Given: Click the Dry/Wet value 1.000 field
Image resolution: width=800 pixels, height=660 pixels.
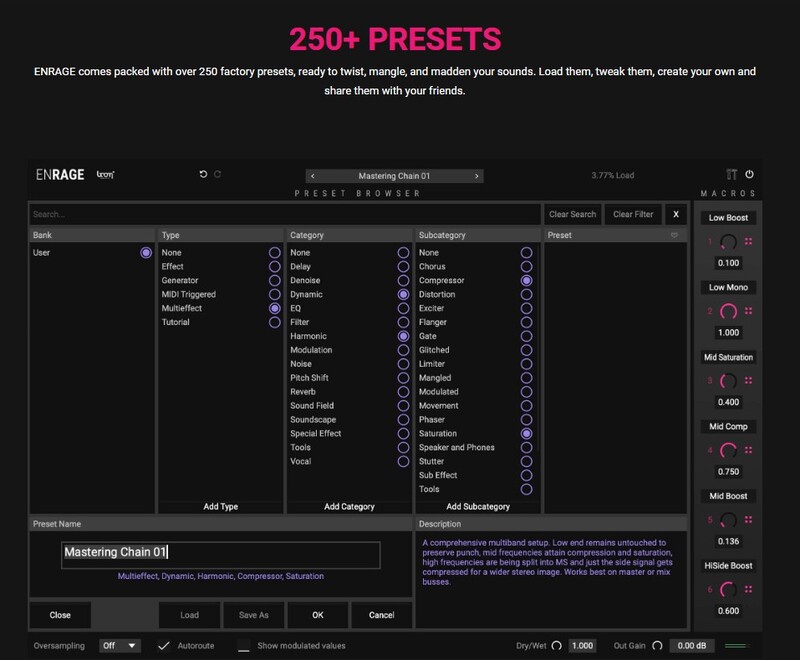Looking at the screenshot, I should [582, 646].
